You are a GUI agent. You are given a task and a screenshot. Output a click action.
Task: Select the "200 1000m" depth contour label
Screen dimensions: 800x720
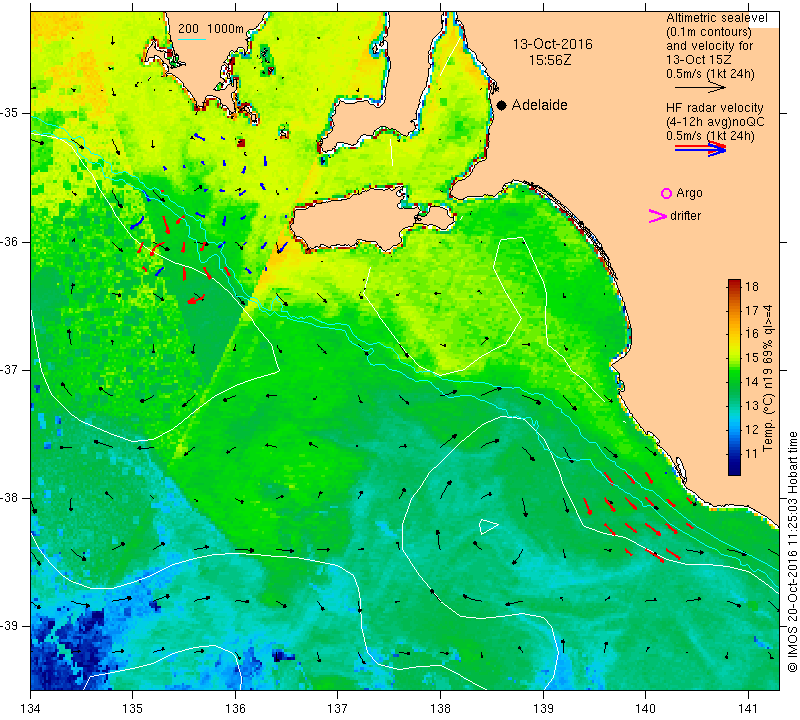coord(211,29)
